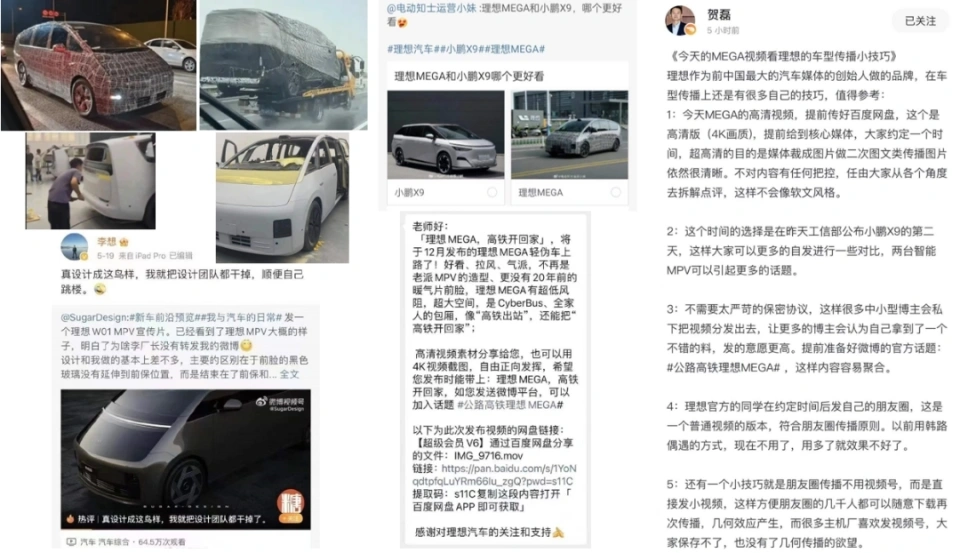Viewport: 960px width, 553px height.
Task: Open the Baidu pan link in message
Action: click(495, 475)
